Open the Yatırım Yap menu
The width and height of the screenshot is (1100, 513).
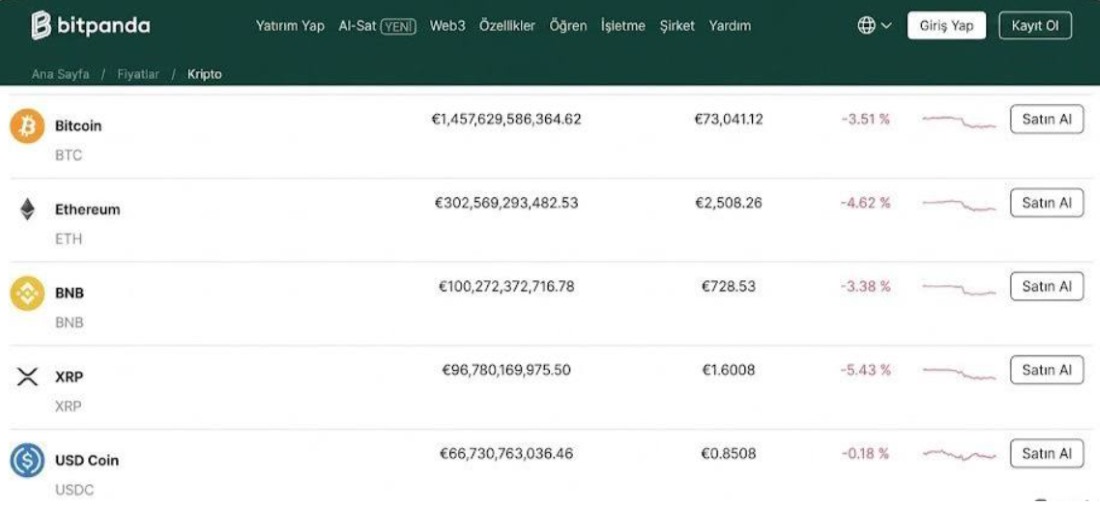tap(290, 26)
